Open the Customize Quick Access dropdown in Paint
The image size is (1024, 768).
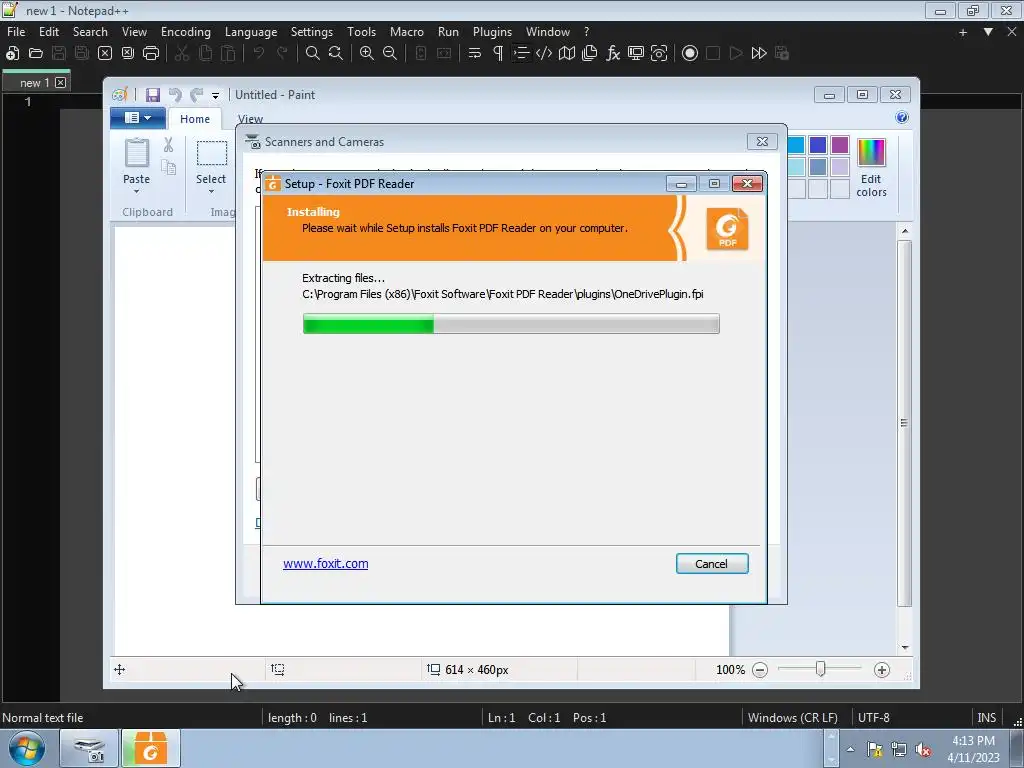(x=216, y=96)
